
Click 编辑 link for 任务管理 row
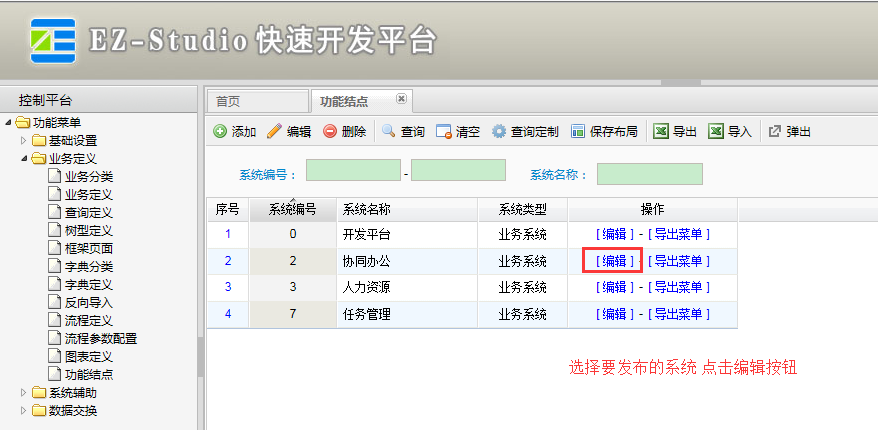(615, 314)
